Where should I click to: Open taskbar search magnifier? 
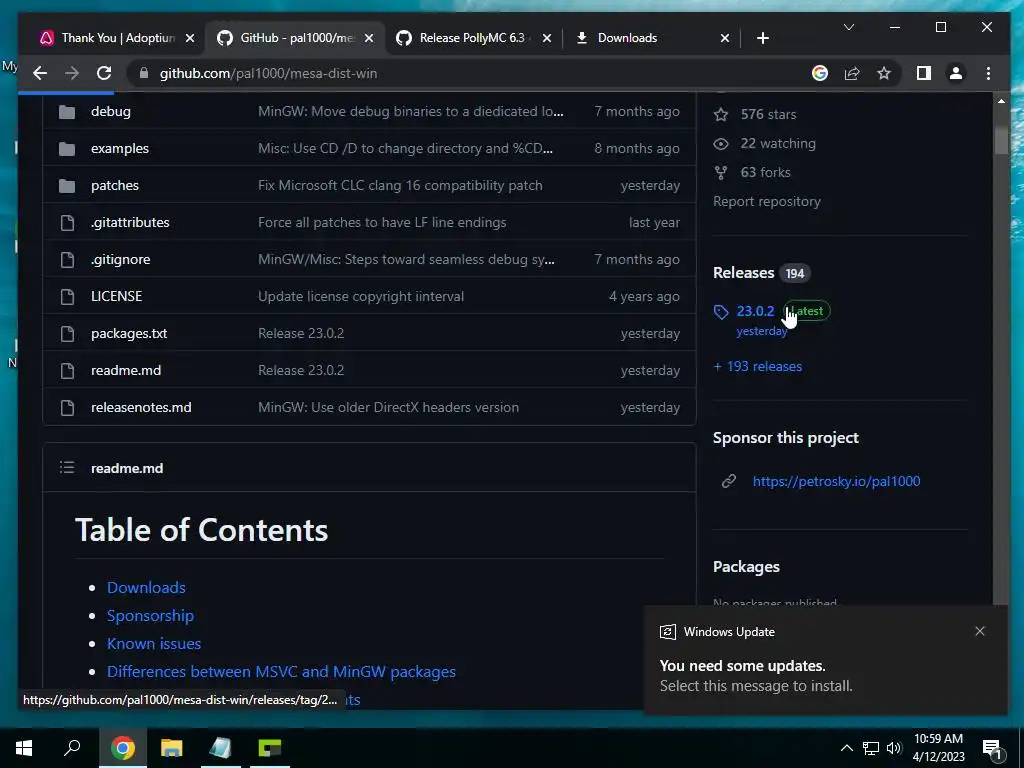coord(72,748)
